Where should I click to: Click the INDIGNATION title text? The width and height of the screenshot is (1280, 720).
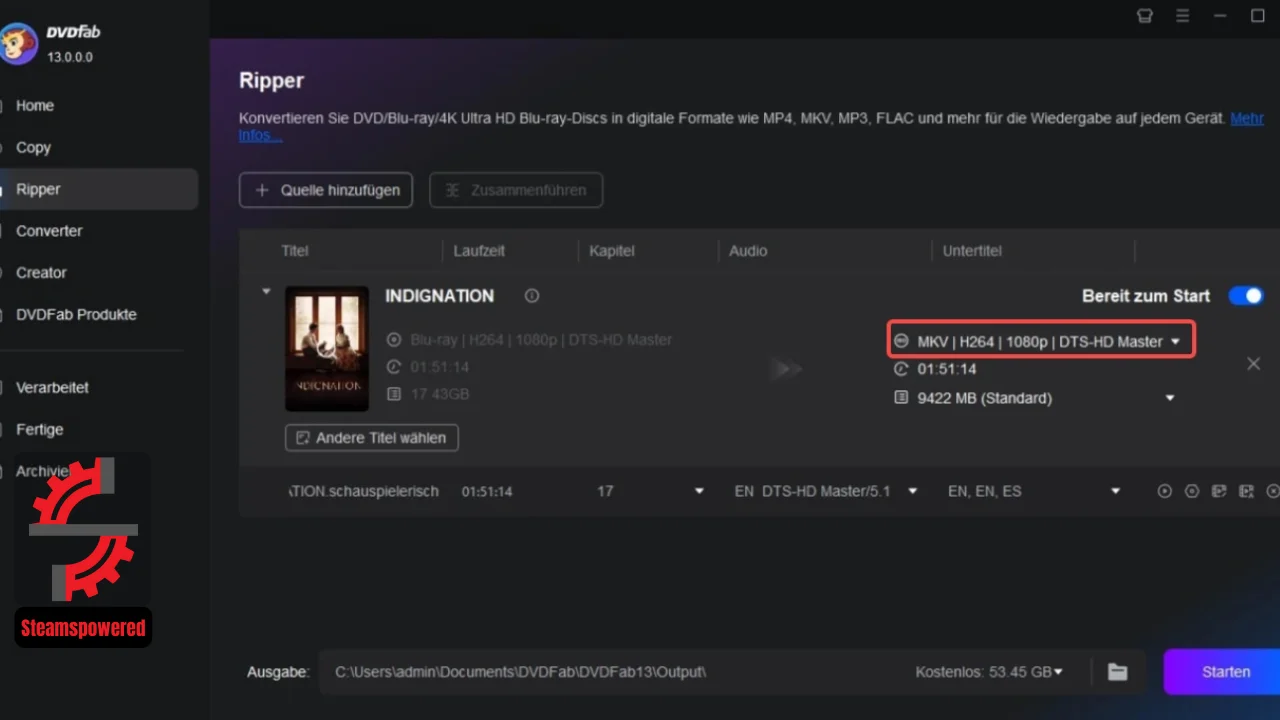click(440, 296)
